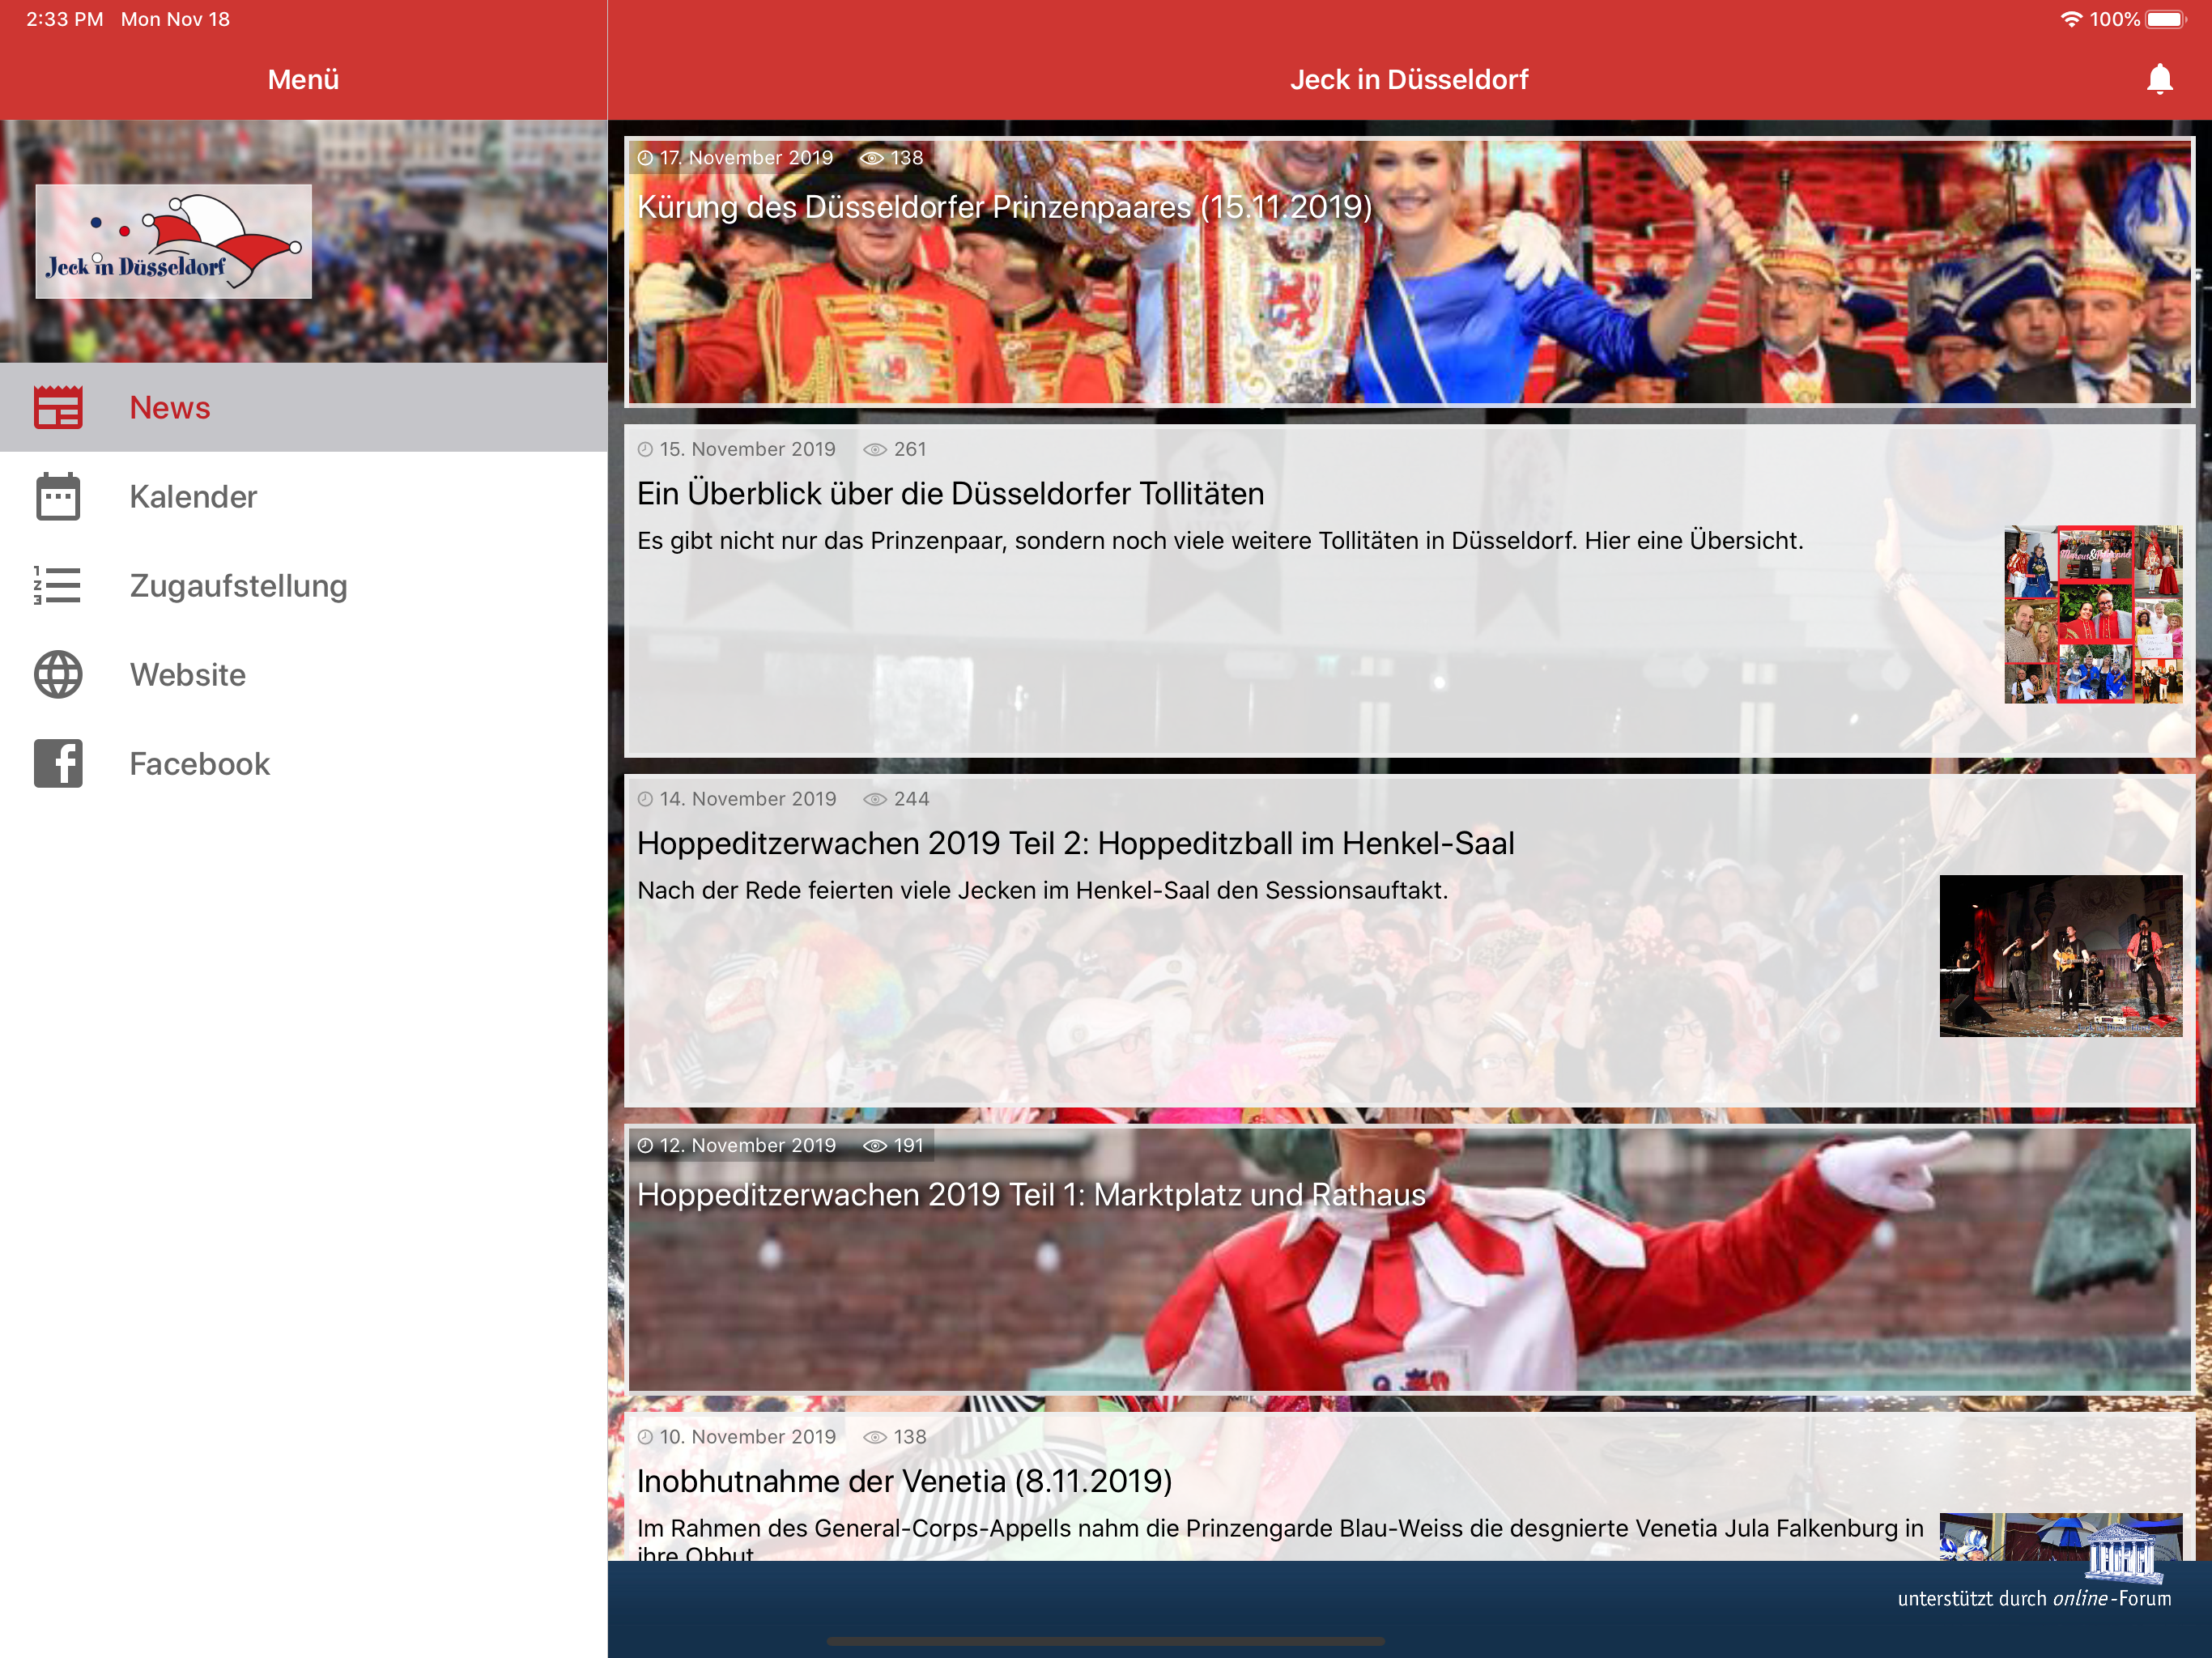Image resolution: width=2212 pixels, height=1658 pixels.
Task: Open article Inobhutnahme der Venetia
Action: click(1409, 1487)
